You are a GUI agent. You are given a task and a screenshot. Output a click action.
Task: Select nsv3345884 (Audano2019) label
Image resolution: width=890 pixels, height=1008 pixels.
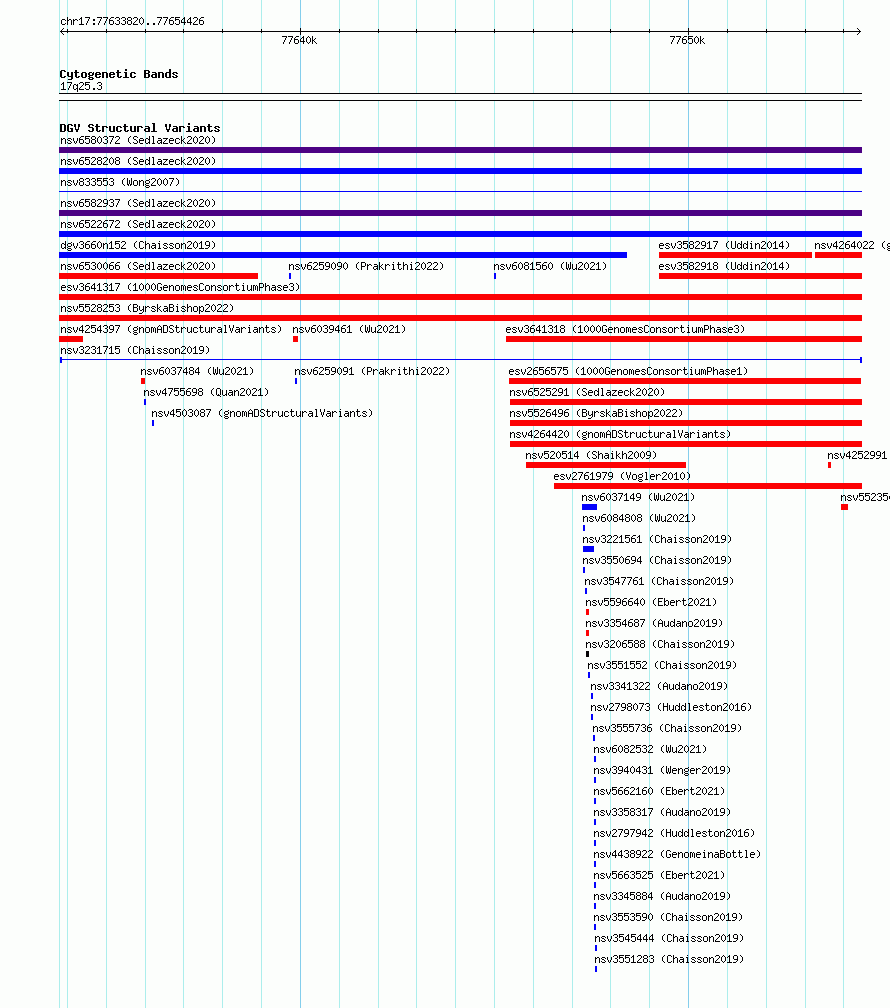662,896
